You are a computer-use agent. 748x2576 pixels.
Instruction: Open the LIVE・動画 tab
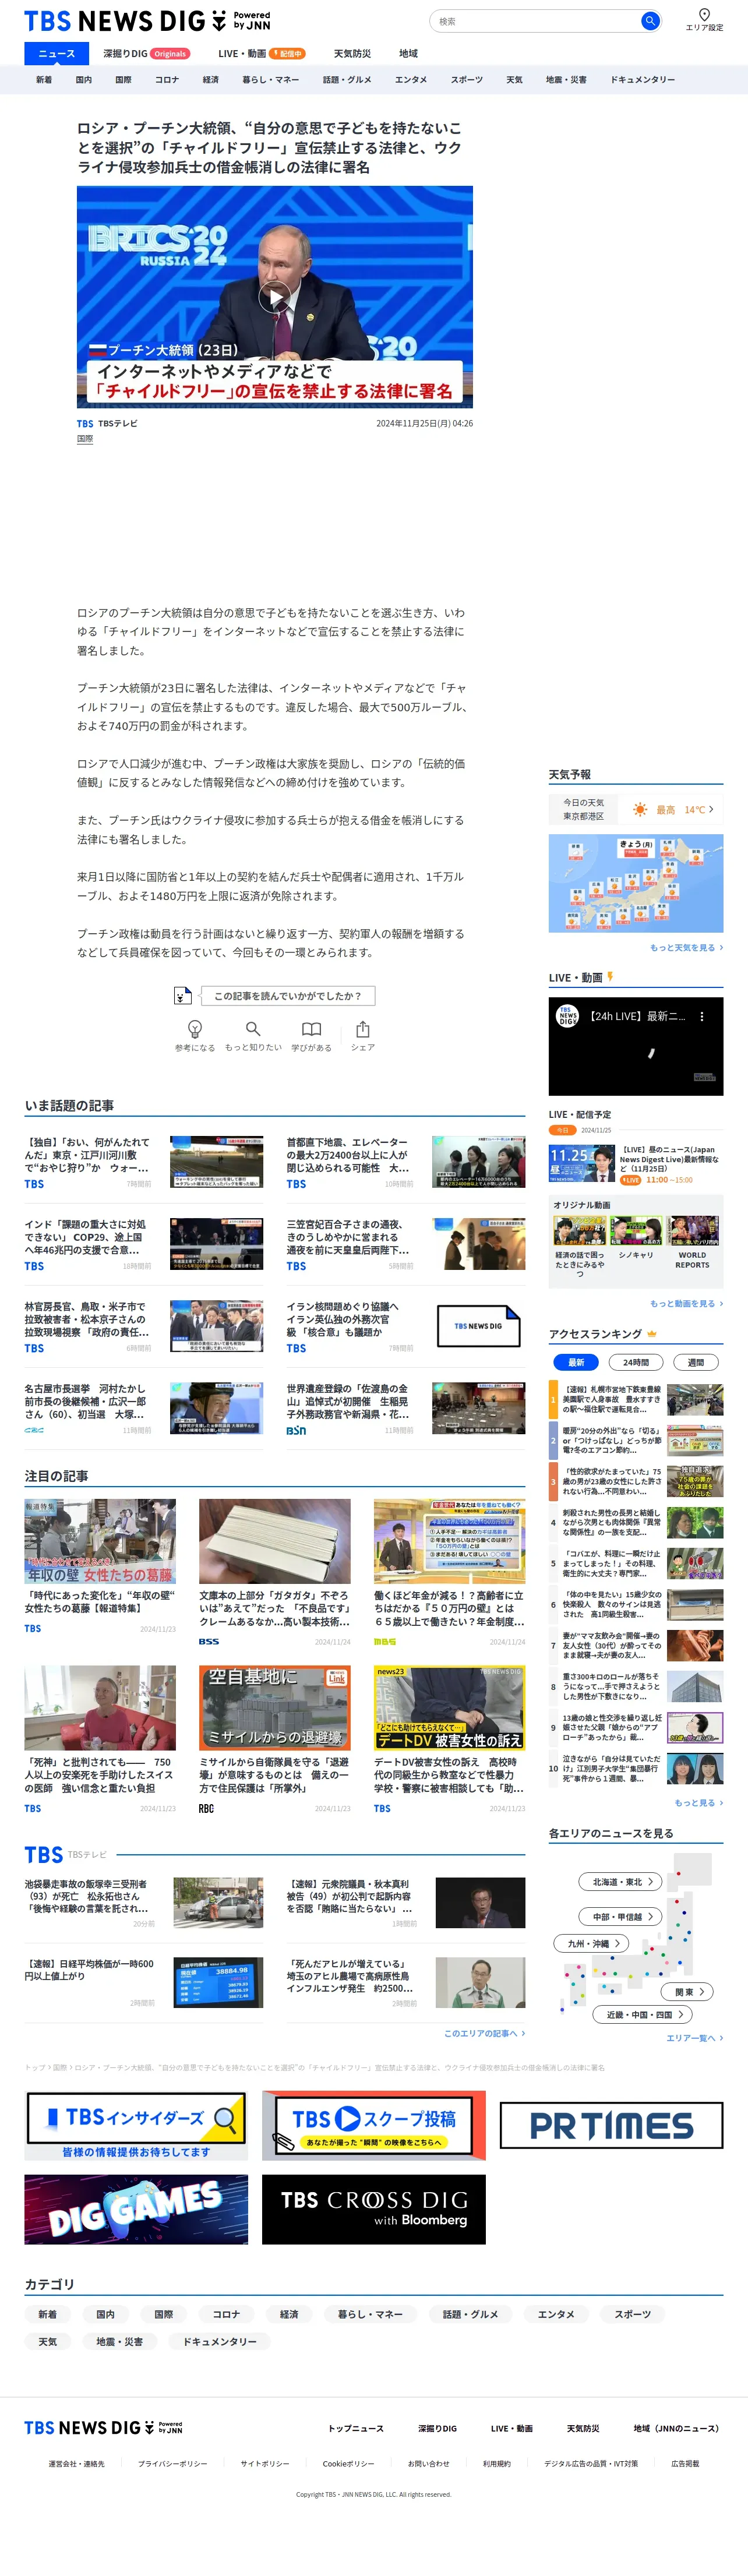261,54
